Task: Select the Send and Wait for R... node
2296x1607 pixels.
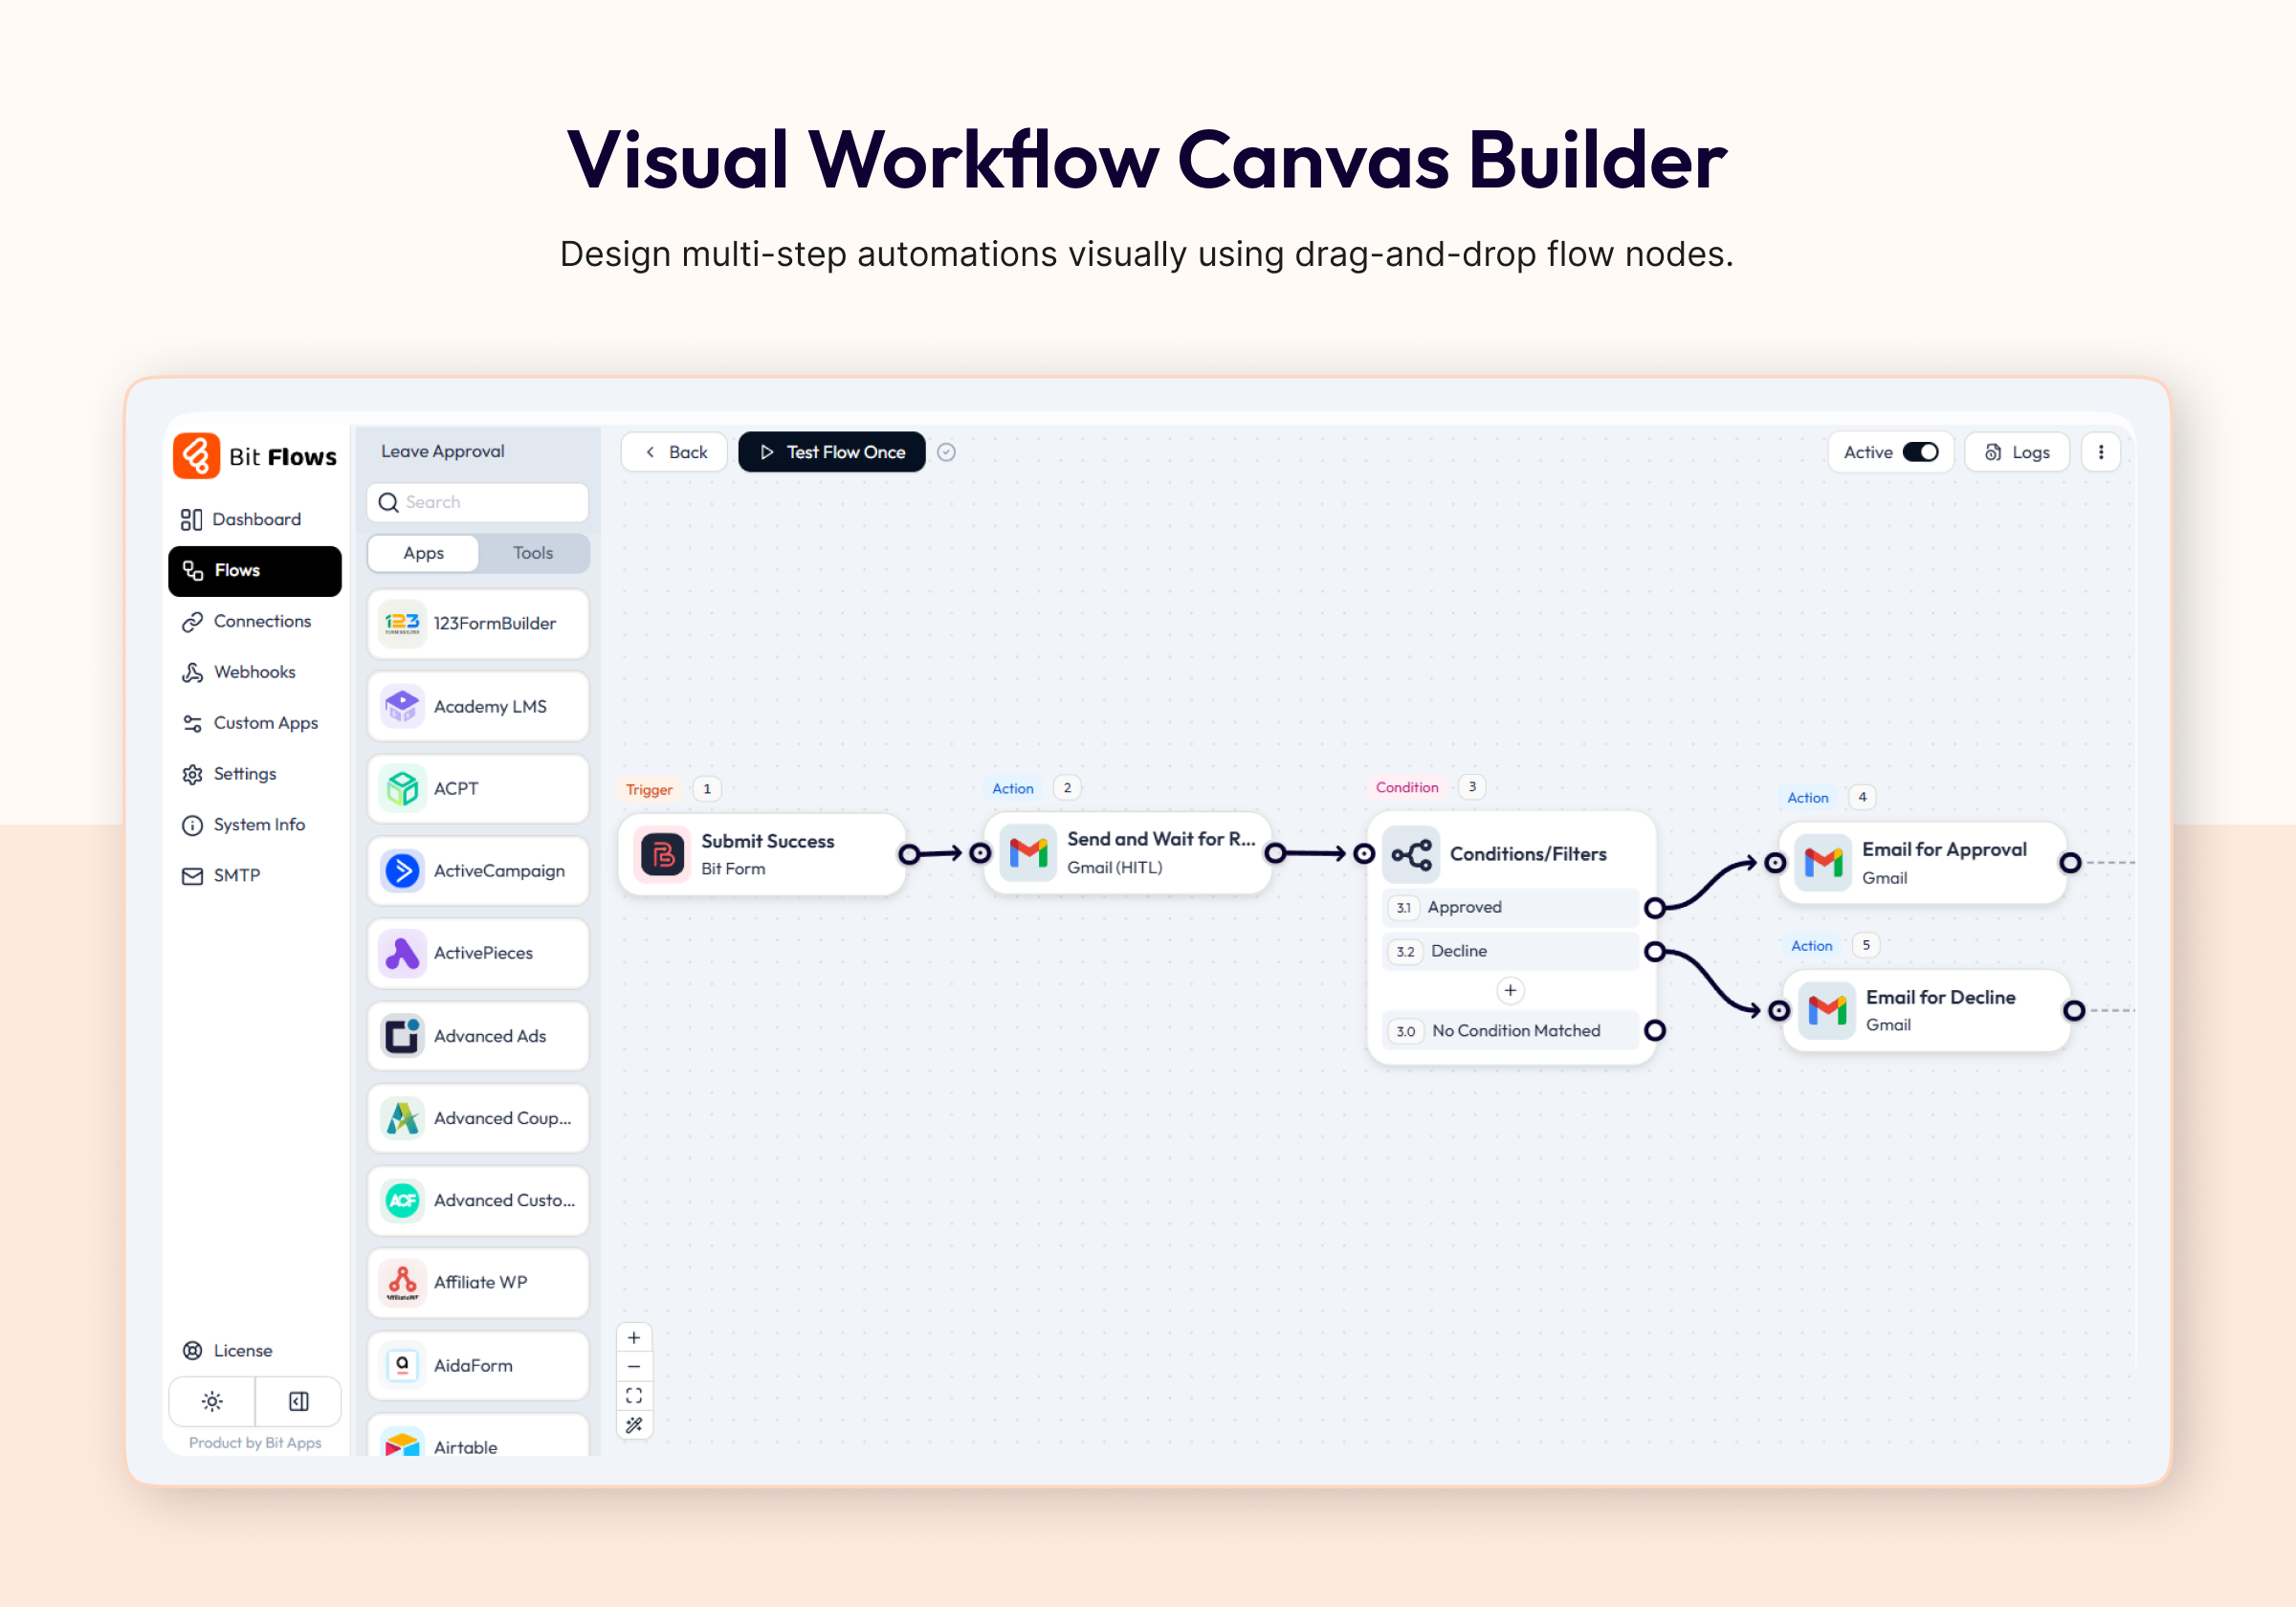Action: pyautogui.click(x=1128, y=852)
